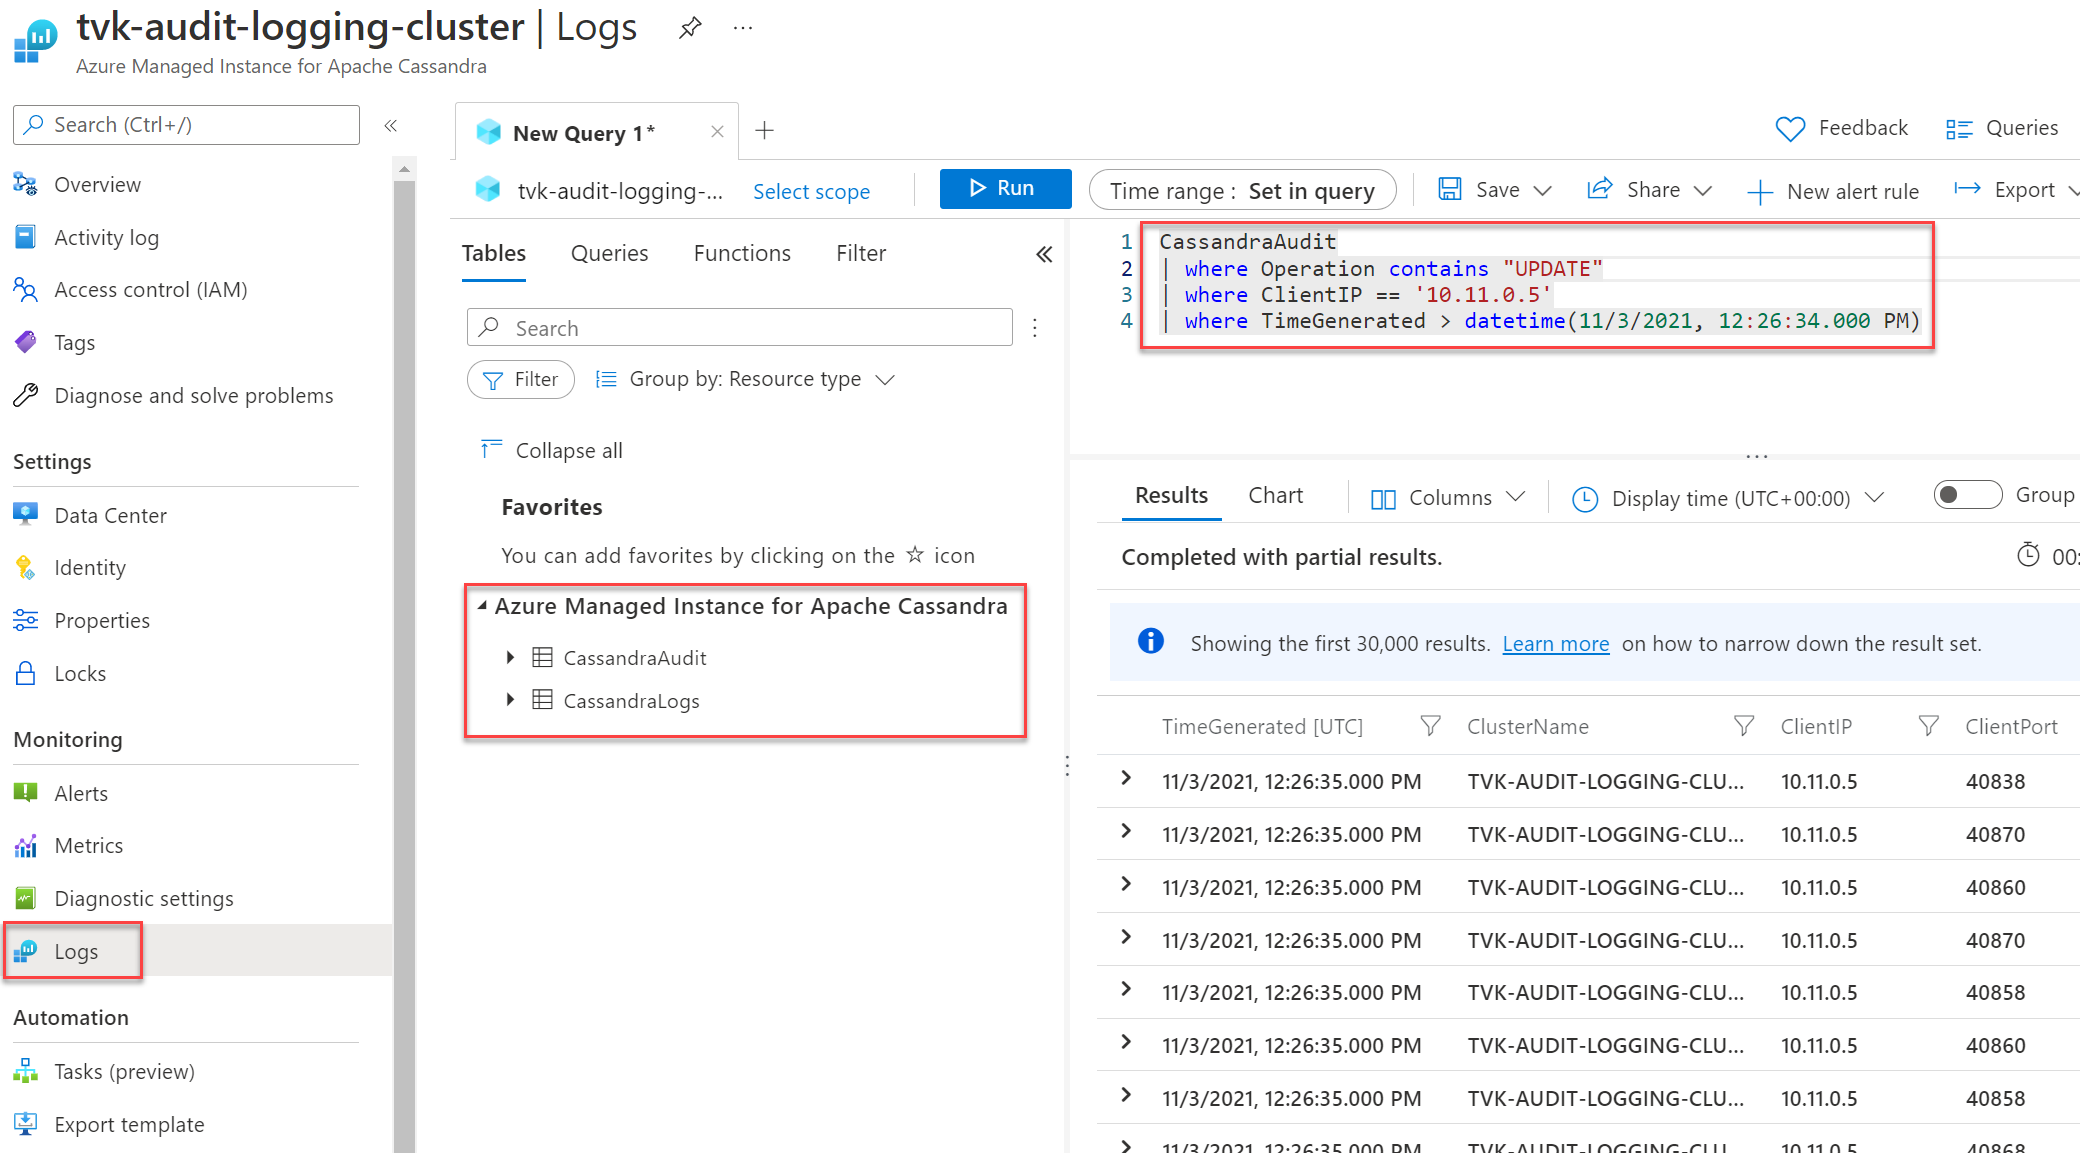Click the Save query dropdown arrow
Viewport: 2080px width, 1153px height.
[1542, 190]
